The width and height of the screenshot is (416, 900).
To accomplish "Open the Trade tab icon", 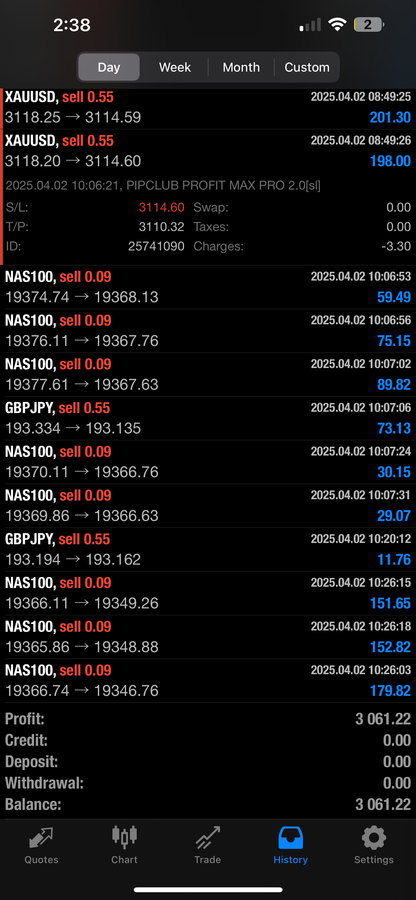I will click(208, 838).
